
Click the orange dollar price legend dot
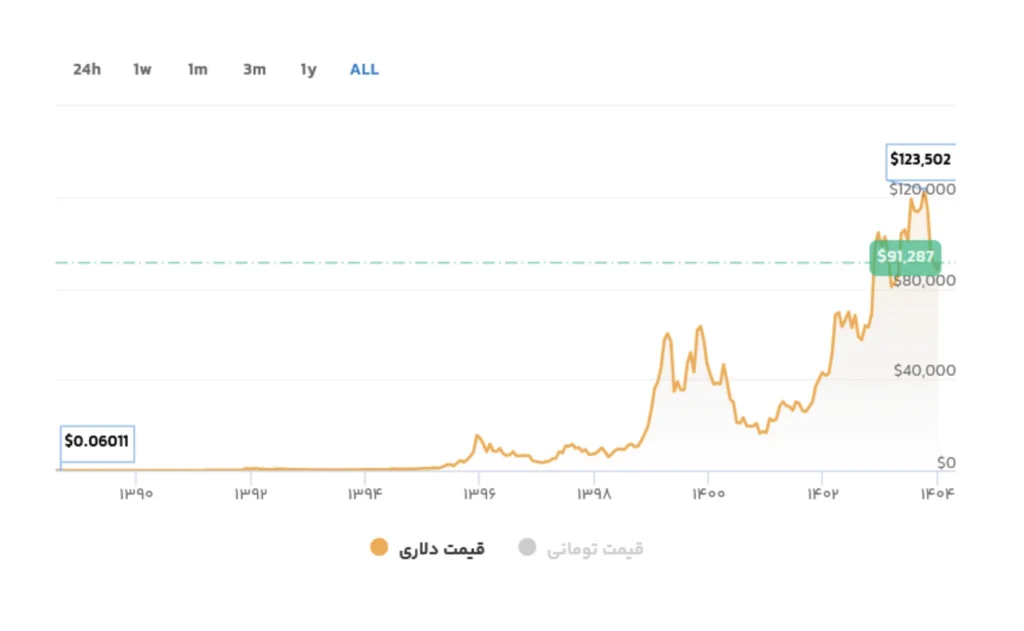pos(378,547)
